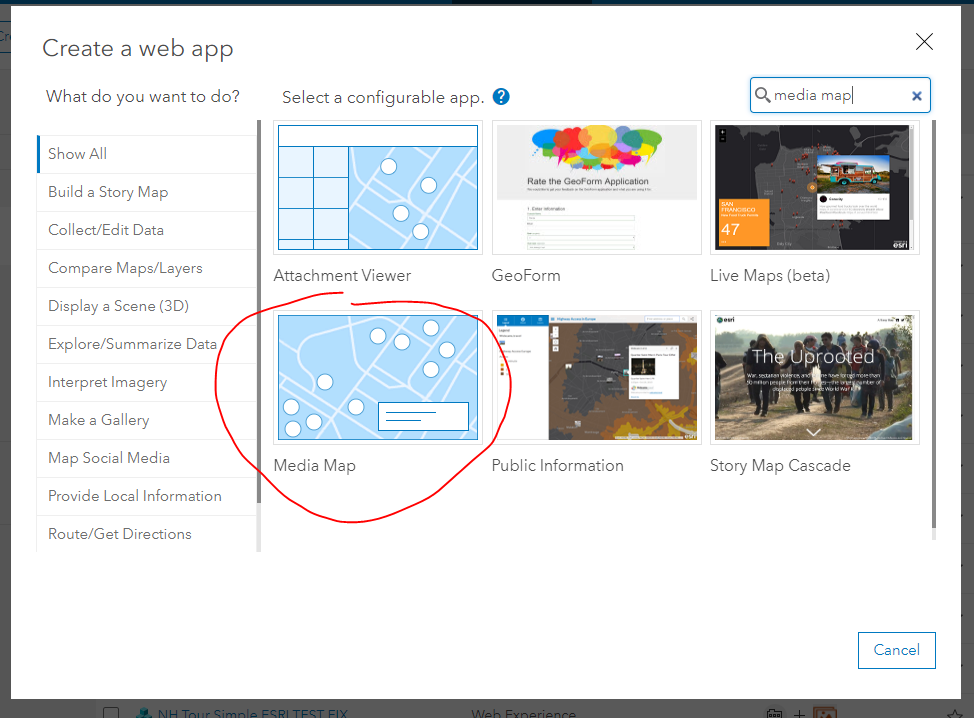
Task: Select the Live Maps (beta) thumbnail
Action: [814, 188]
